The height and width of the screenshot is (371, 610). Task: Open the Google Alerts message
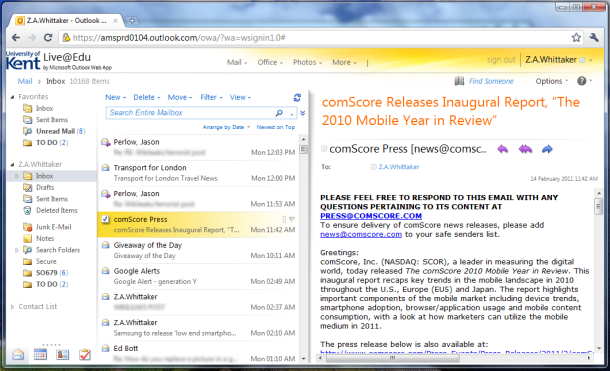[x=198, y=276]
